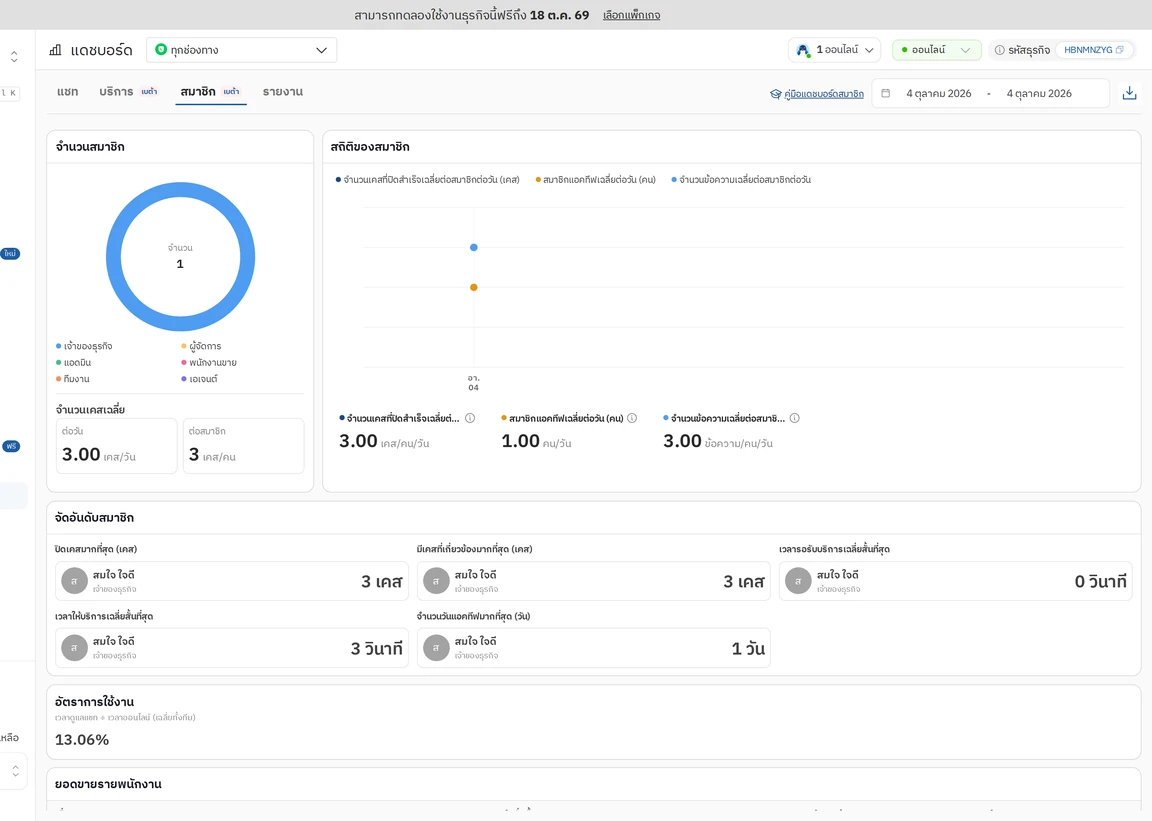Click the avatar in the มีเคสที่เกี่ยวข้องมากที่สุด (เคส) card
Screen dimensions: 1152x821
click(436, 581)
